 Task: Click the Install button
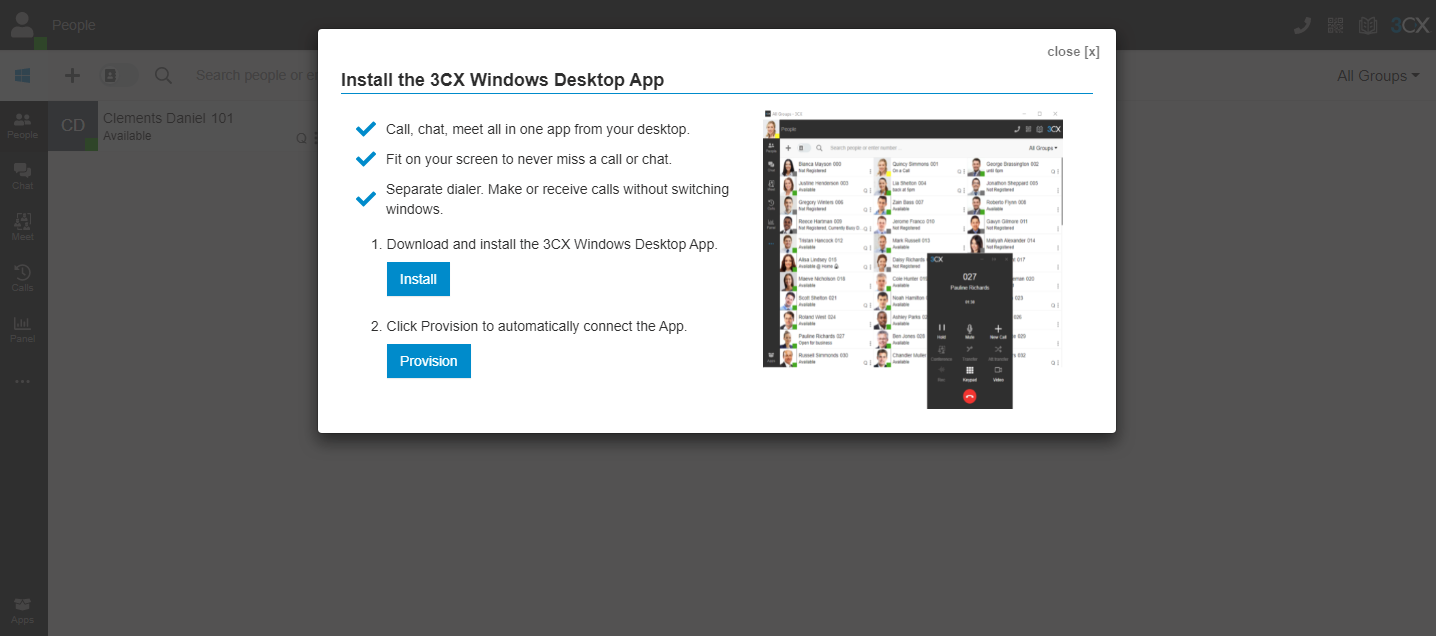[418, 279]
